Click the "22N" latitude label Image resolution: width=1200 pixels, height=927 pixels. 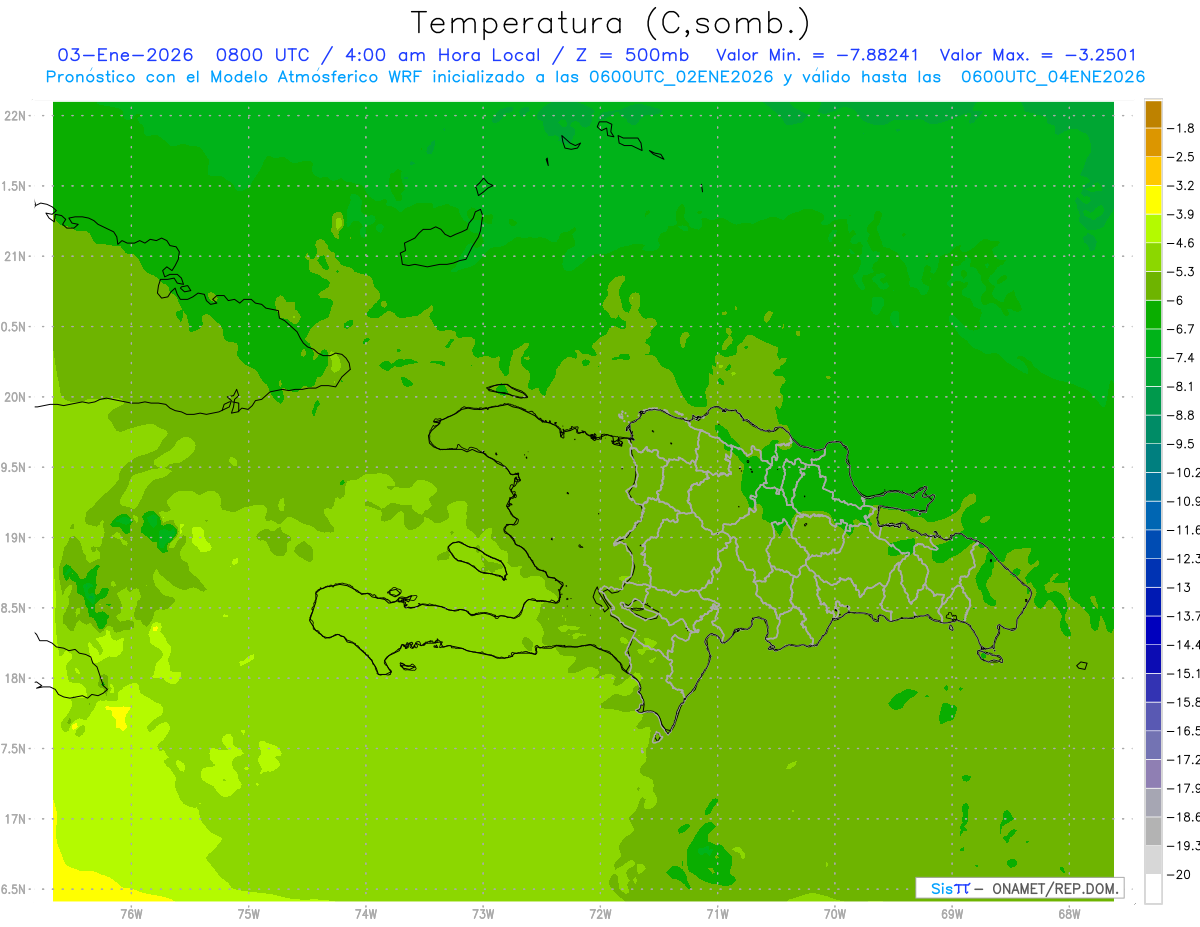pyautogui.click(x=16, y=116)
